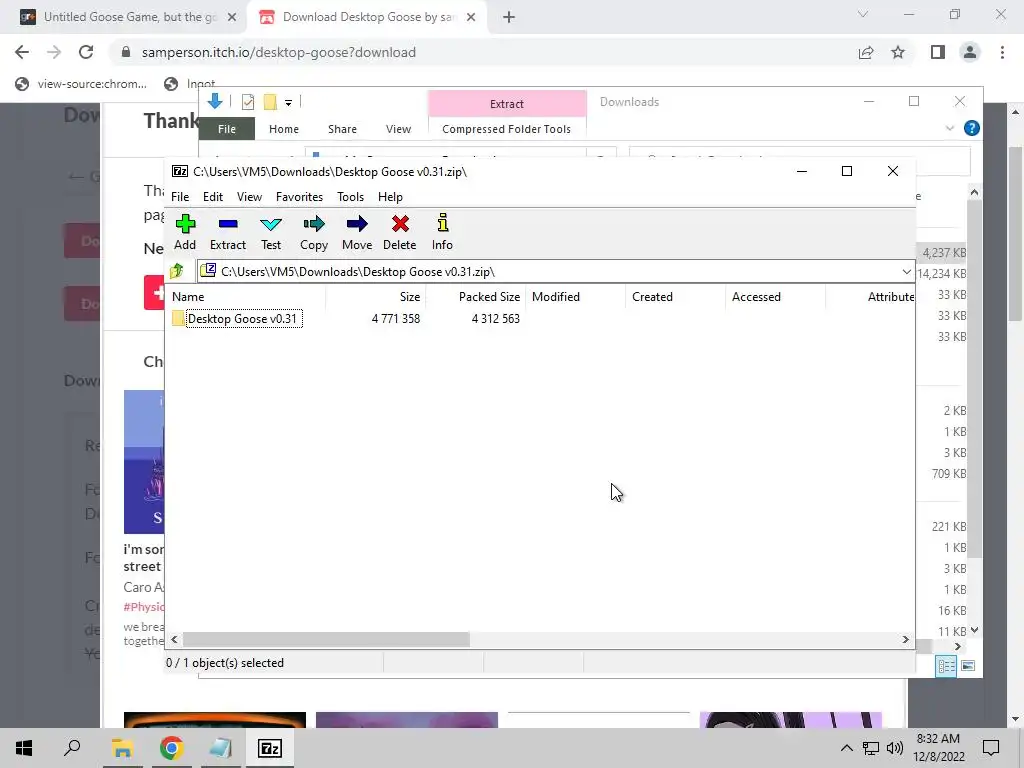Click the Properties quick access icon in Explorer
Screen dimensions: 1024x768
pyautogui.click(x=248, y=101)
